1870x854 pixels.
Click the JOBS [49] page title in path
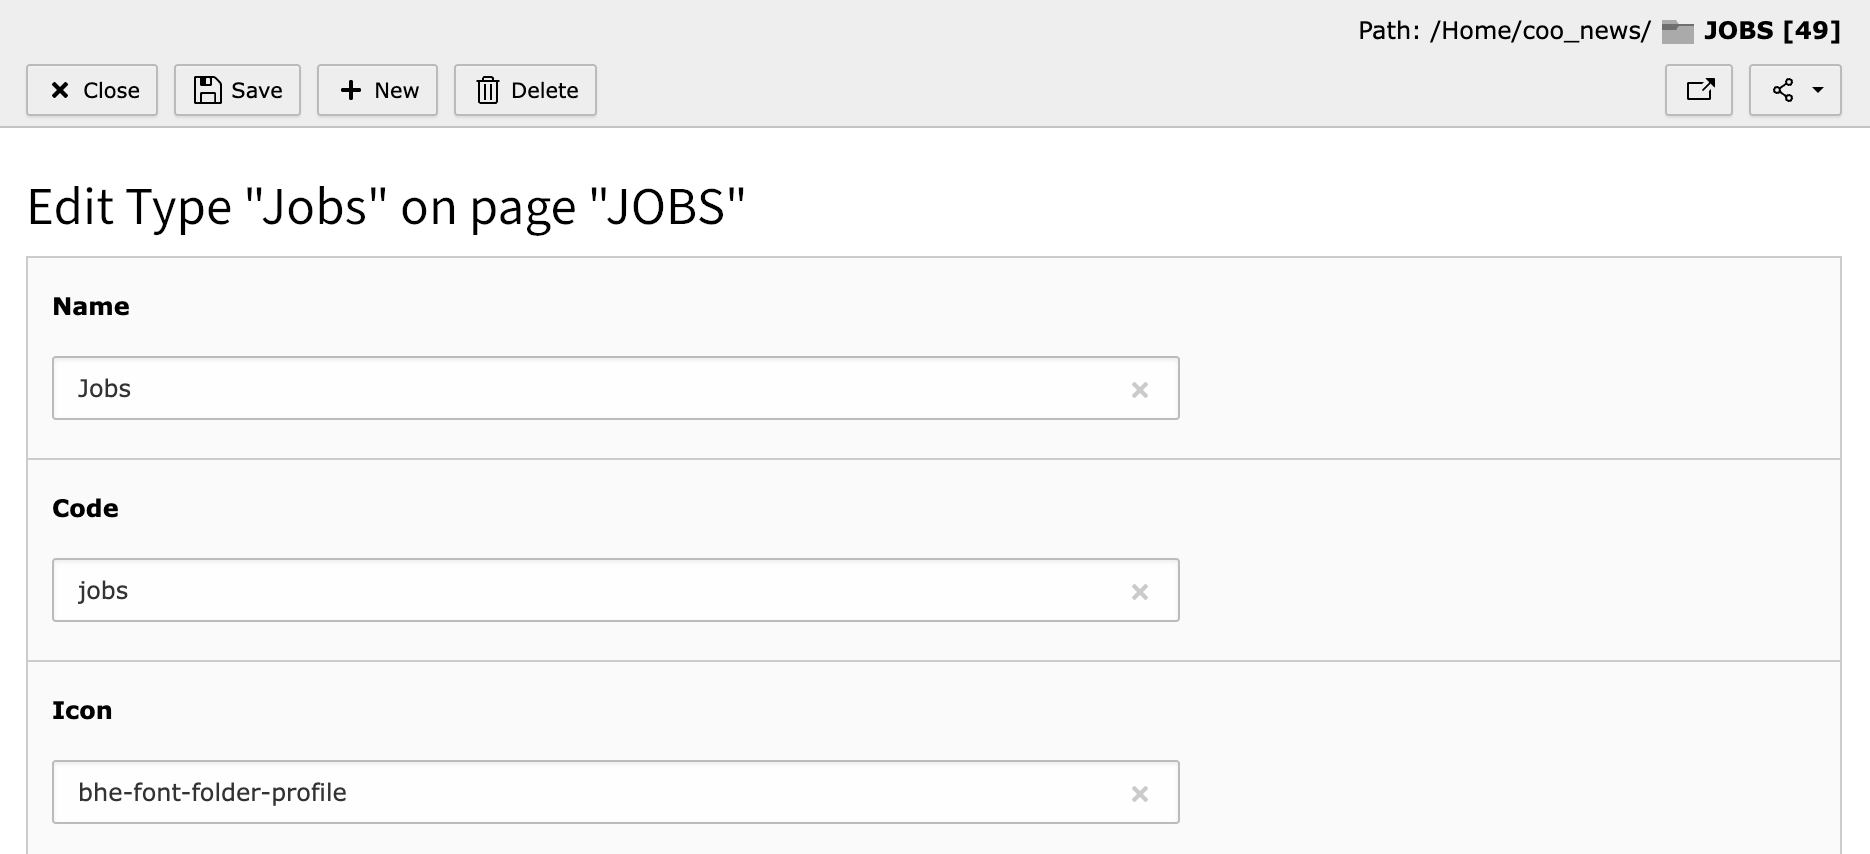1772,31
